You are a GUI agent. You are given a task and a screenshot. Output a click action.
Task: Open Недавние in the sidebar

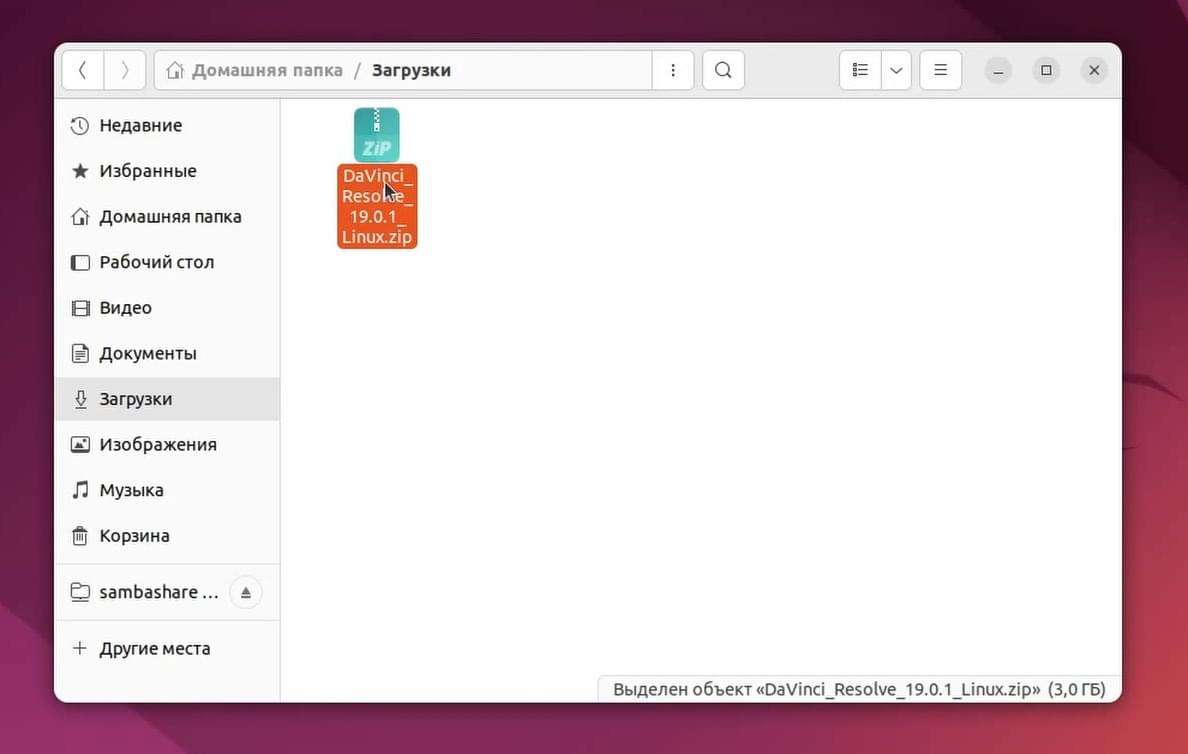point(167,125)
